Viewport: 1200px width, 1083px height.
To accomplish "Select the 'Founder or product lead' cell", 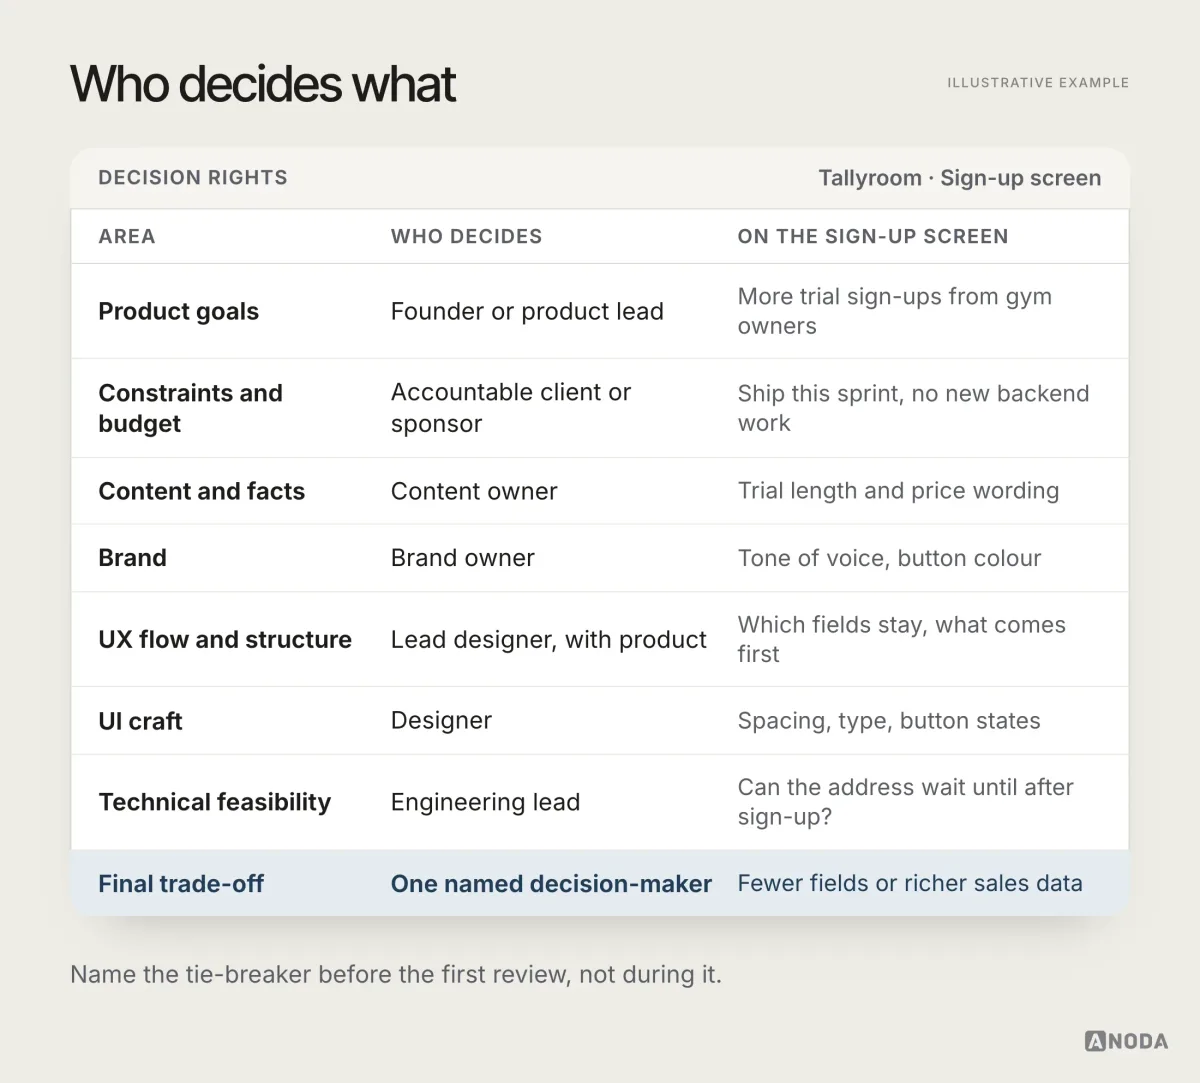I will [527, 311].
